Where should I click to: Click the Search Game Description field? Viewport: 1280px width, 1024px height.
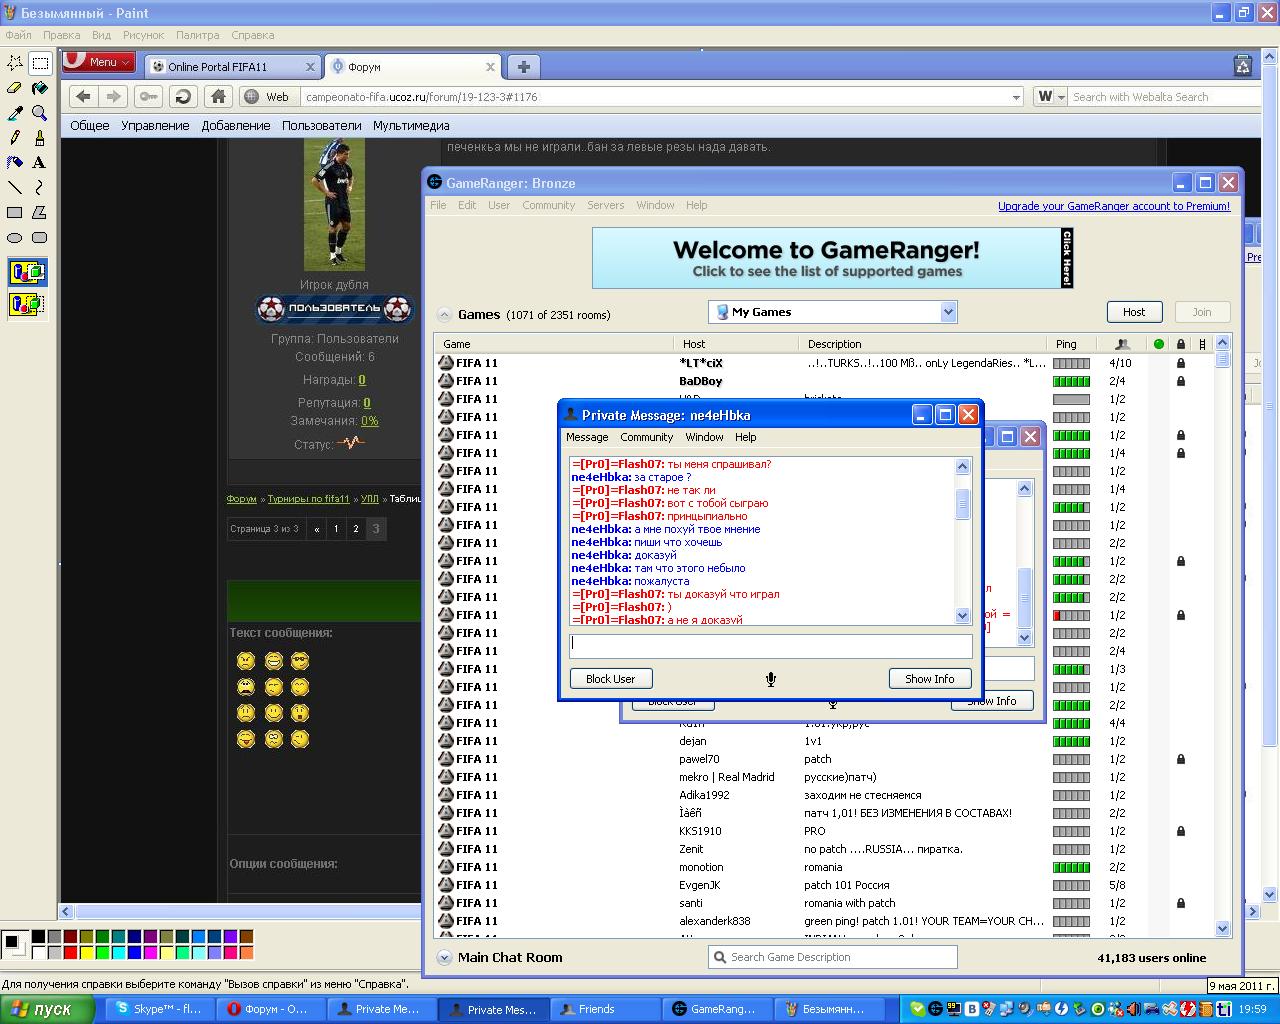pyautogui.click(x=832, y=957)
